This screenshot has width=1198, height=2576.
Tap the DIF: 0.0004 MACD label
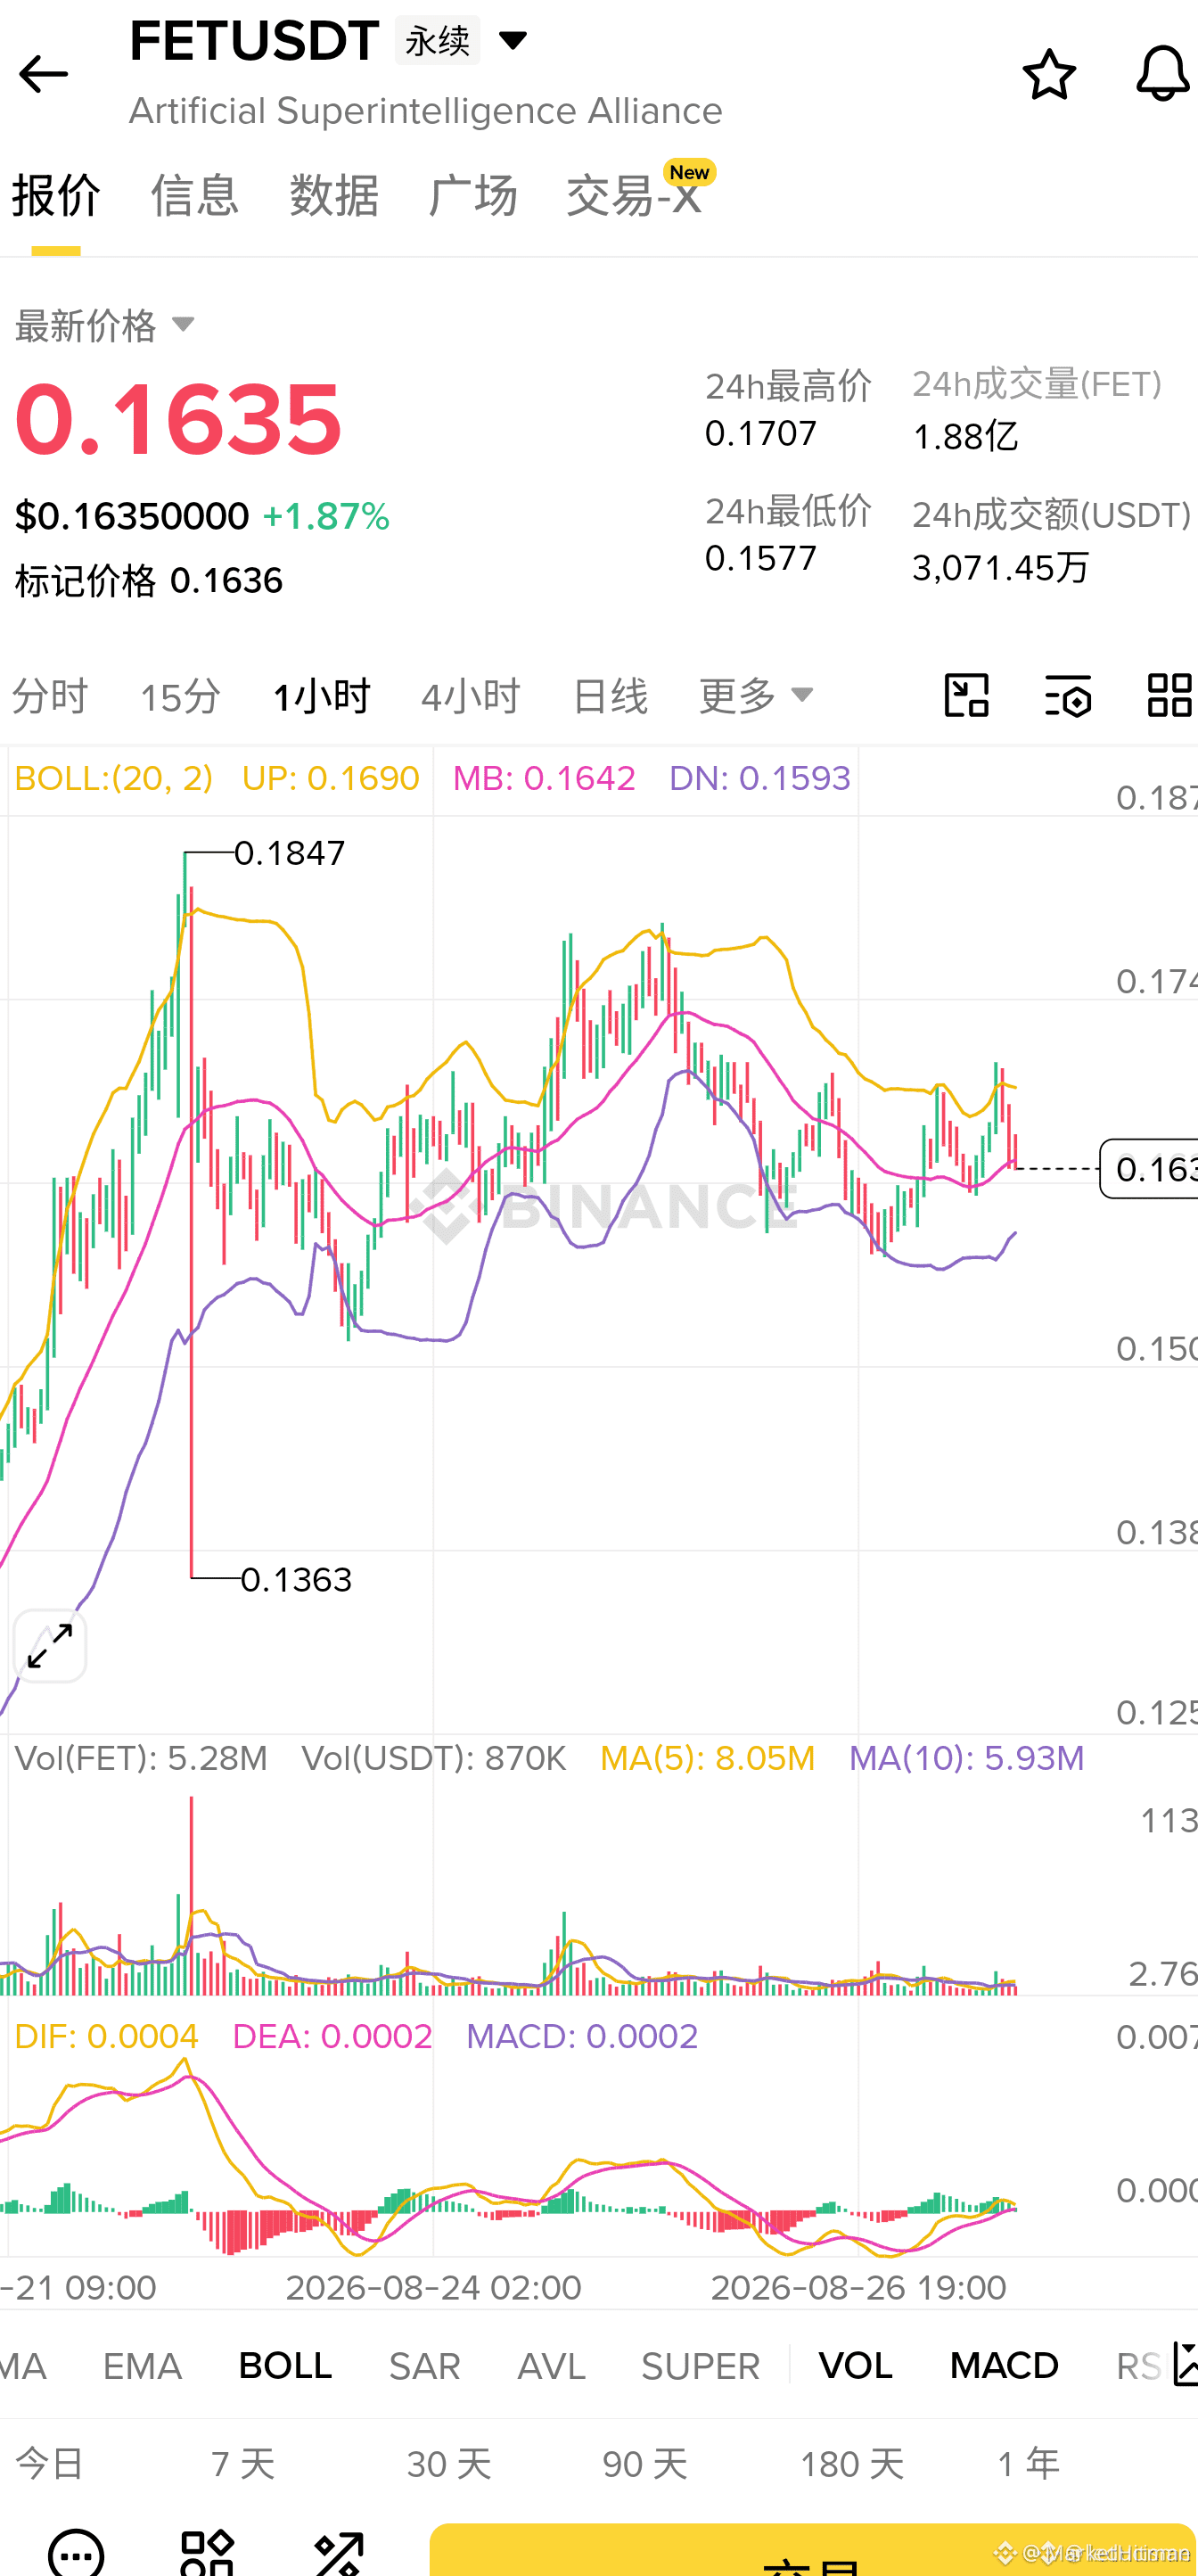pos(106,2036)
